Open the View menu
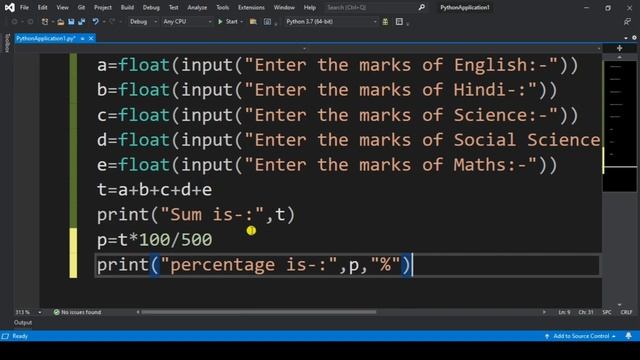640x360 pixels. tap(62, 7)
